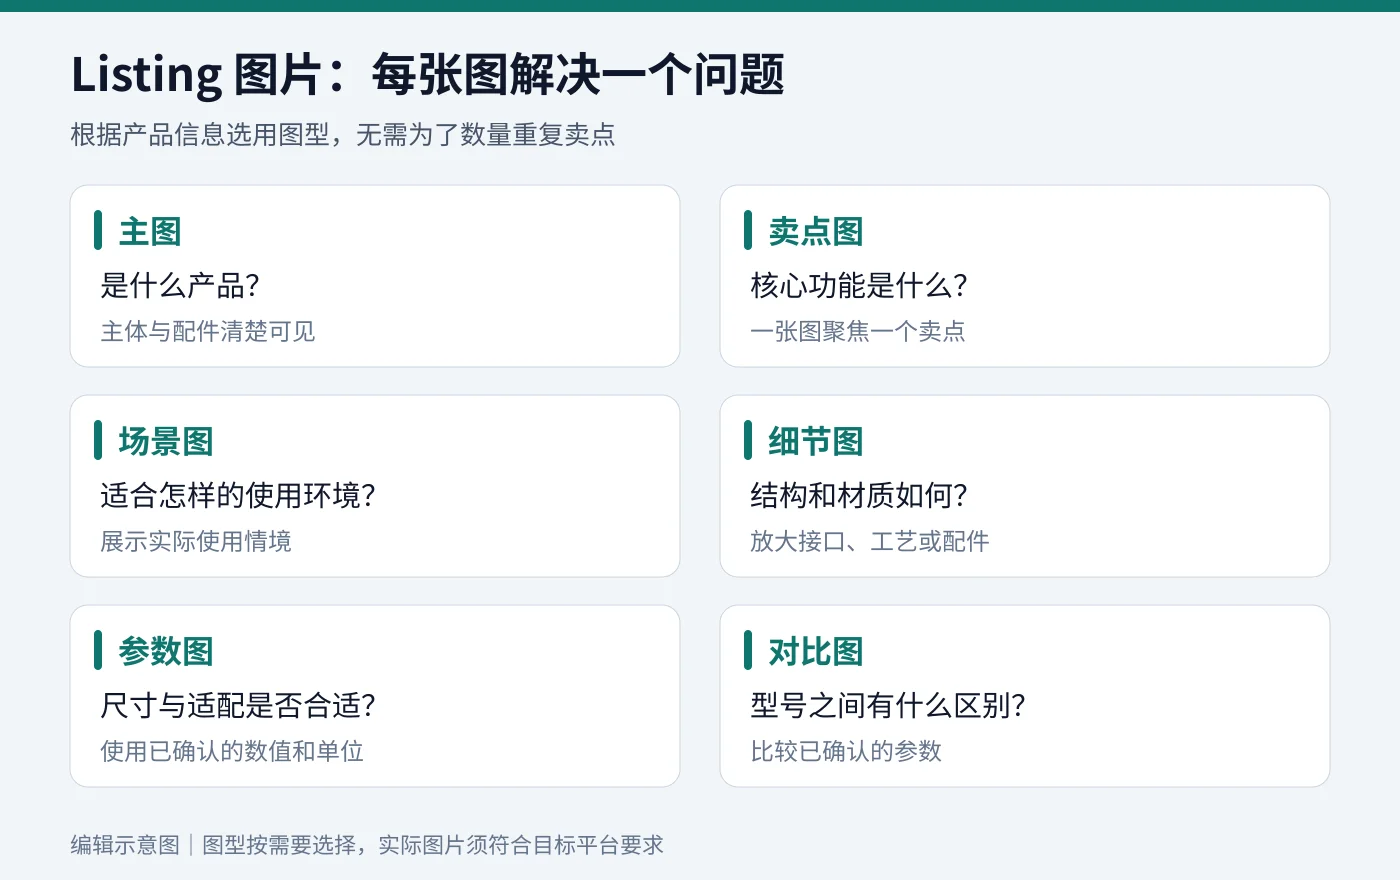Select the text '一张图聚焦一个卖点'
The width and height of the screenshot is (1400, 880).
coord(858,331)
